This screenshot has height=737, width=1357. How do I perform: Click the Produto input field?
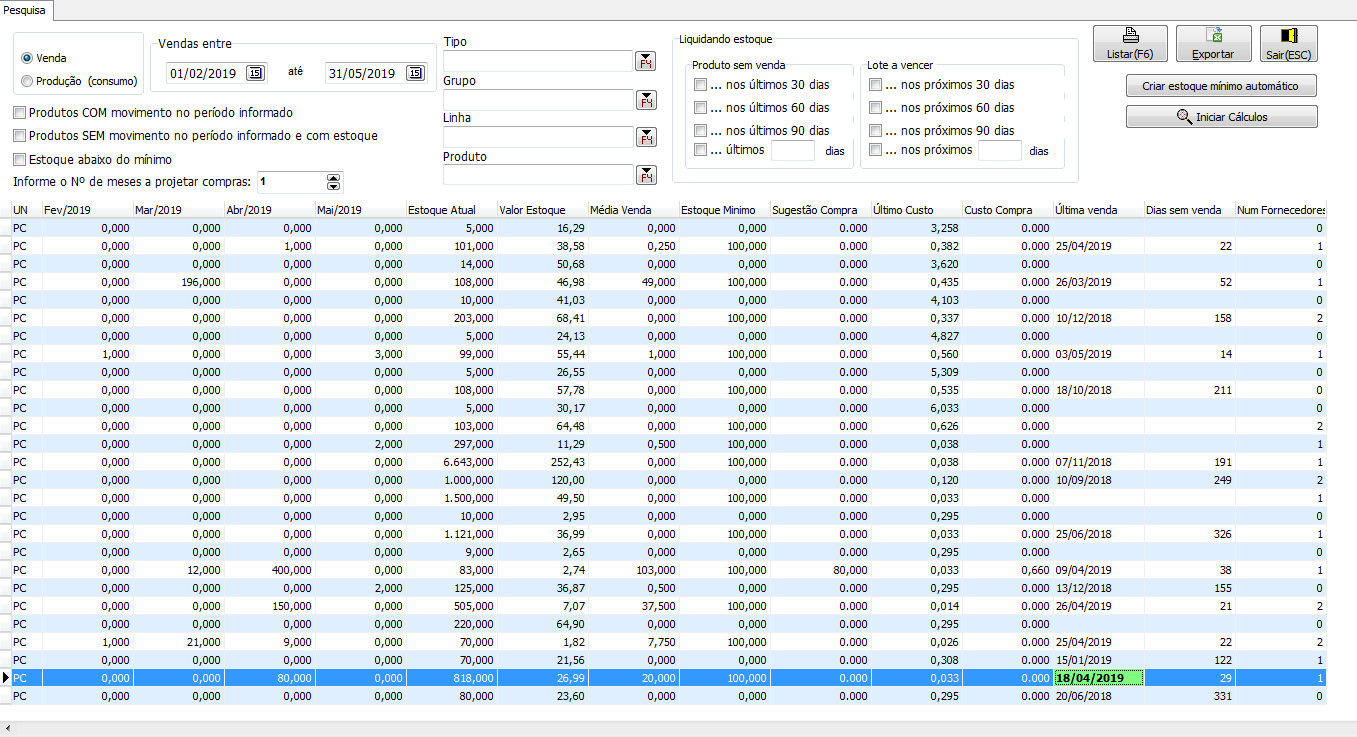538,175
